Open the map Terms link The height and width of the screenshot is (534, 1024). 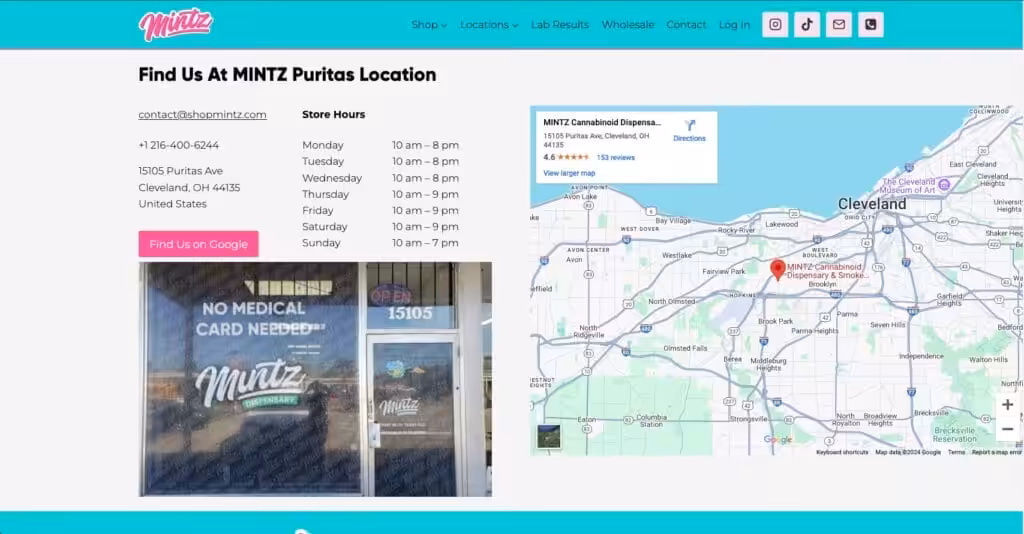tap(957, 452)
